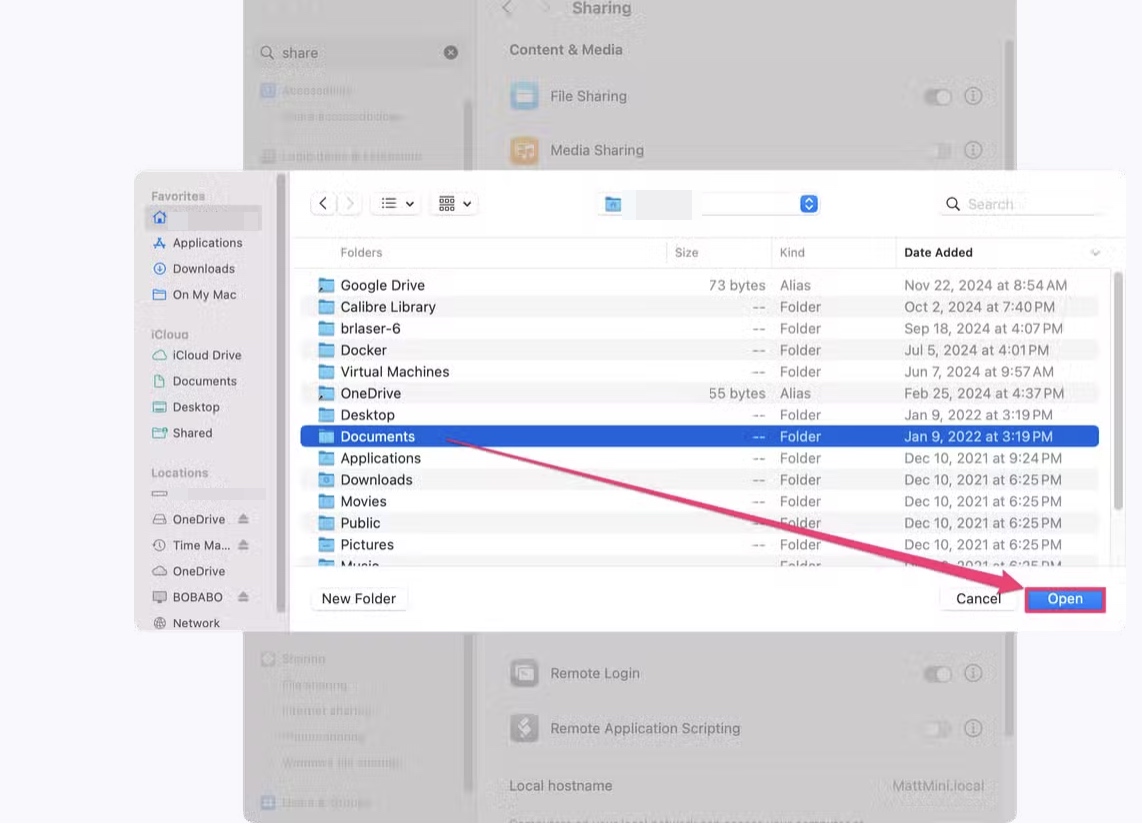Click the Google Drive folder icon
This screenshot has height=824, width=1142.
coord(326,285)
